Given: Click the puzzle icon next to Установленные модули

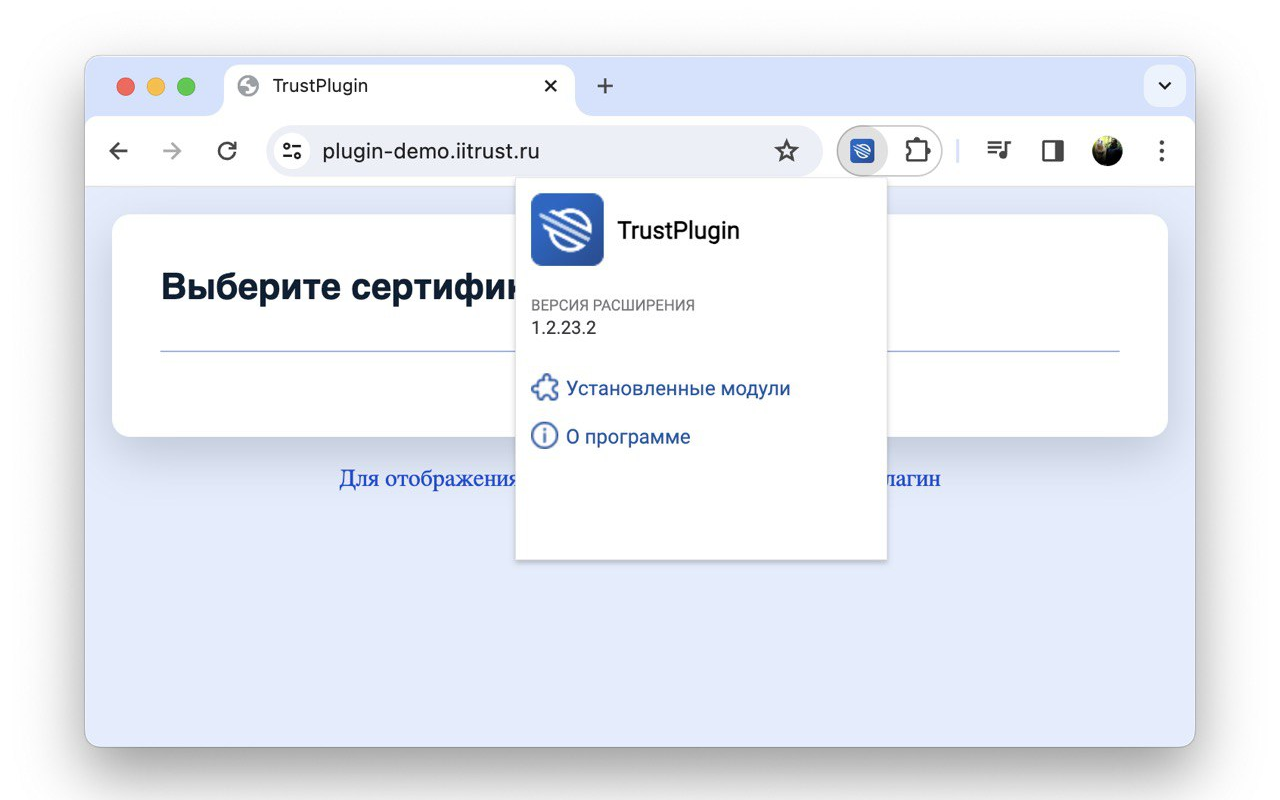Looking at the screenshot, I should point(545,387).
